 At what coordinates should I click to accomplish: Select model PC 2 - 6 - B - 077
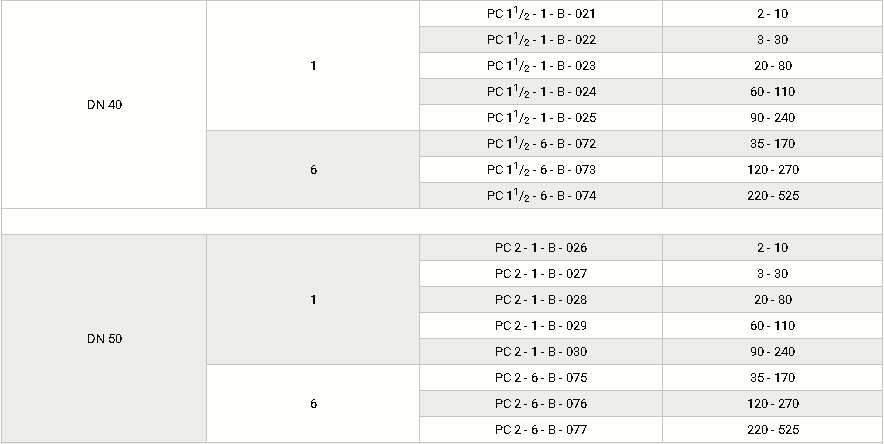click(541, 429)
